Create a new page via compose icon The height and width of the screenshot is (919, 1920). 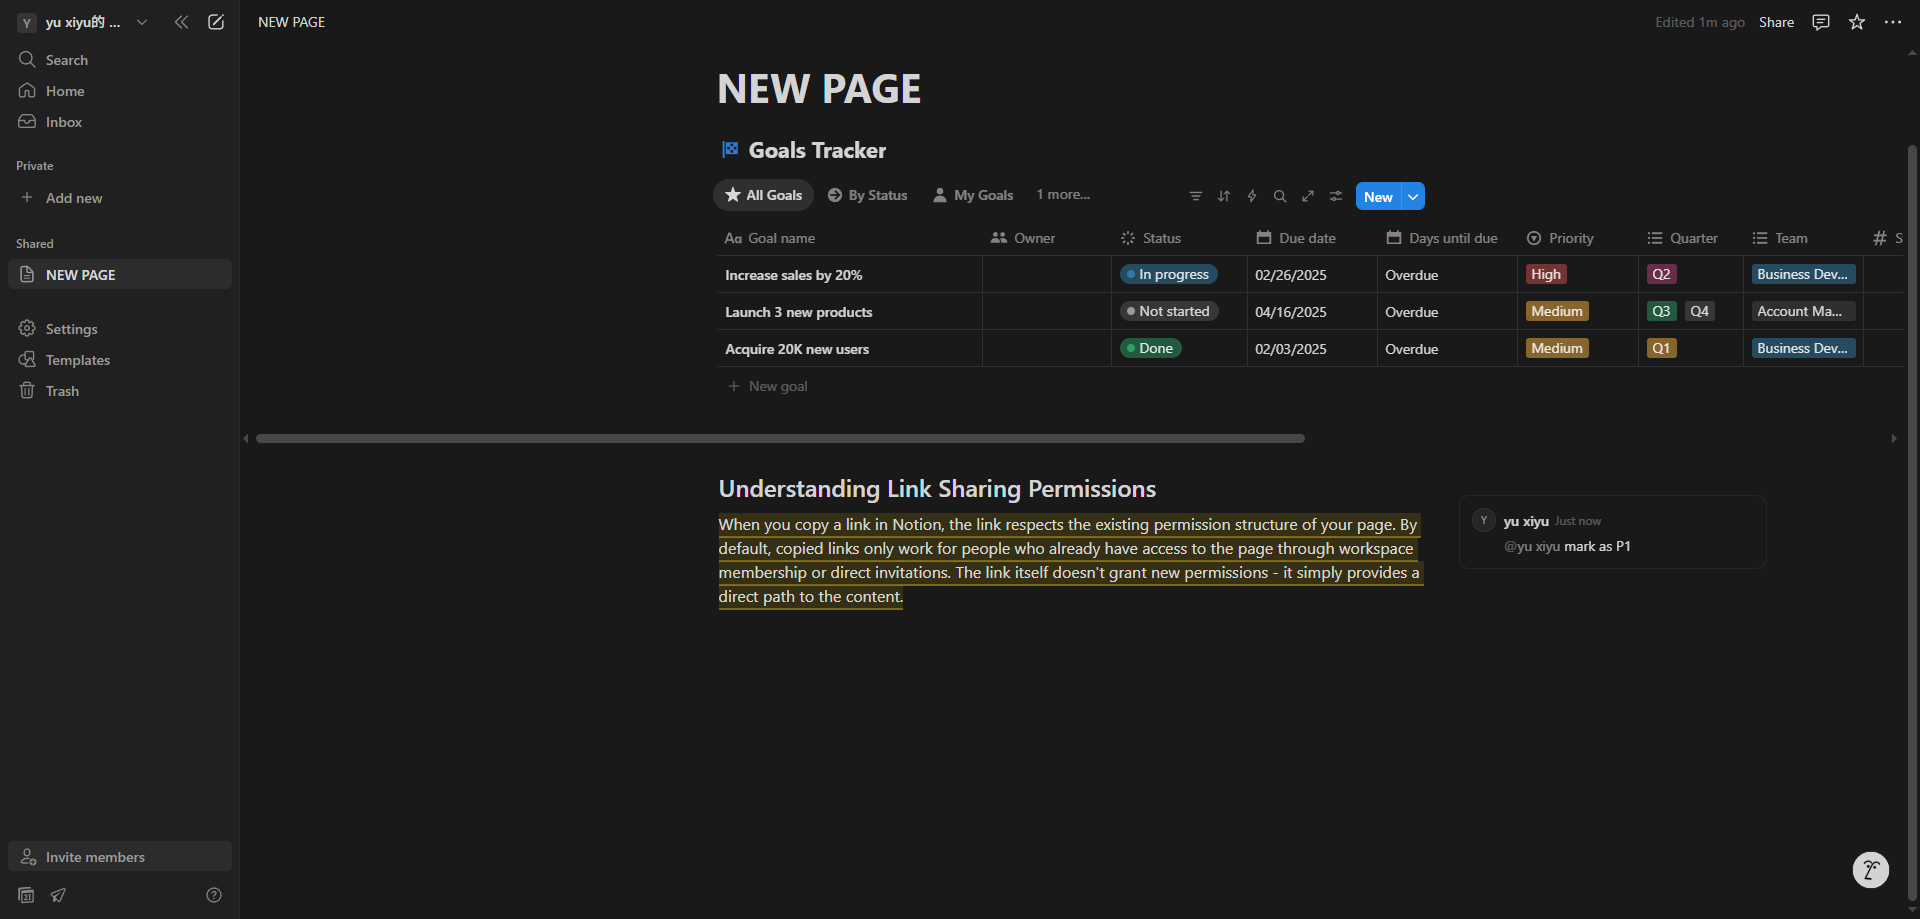pos(216,22)
